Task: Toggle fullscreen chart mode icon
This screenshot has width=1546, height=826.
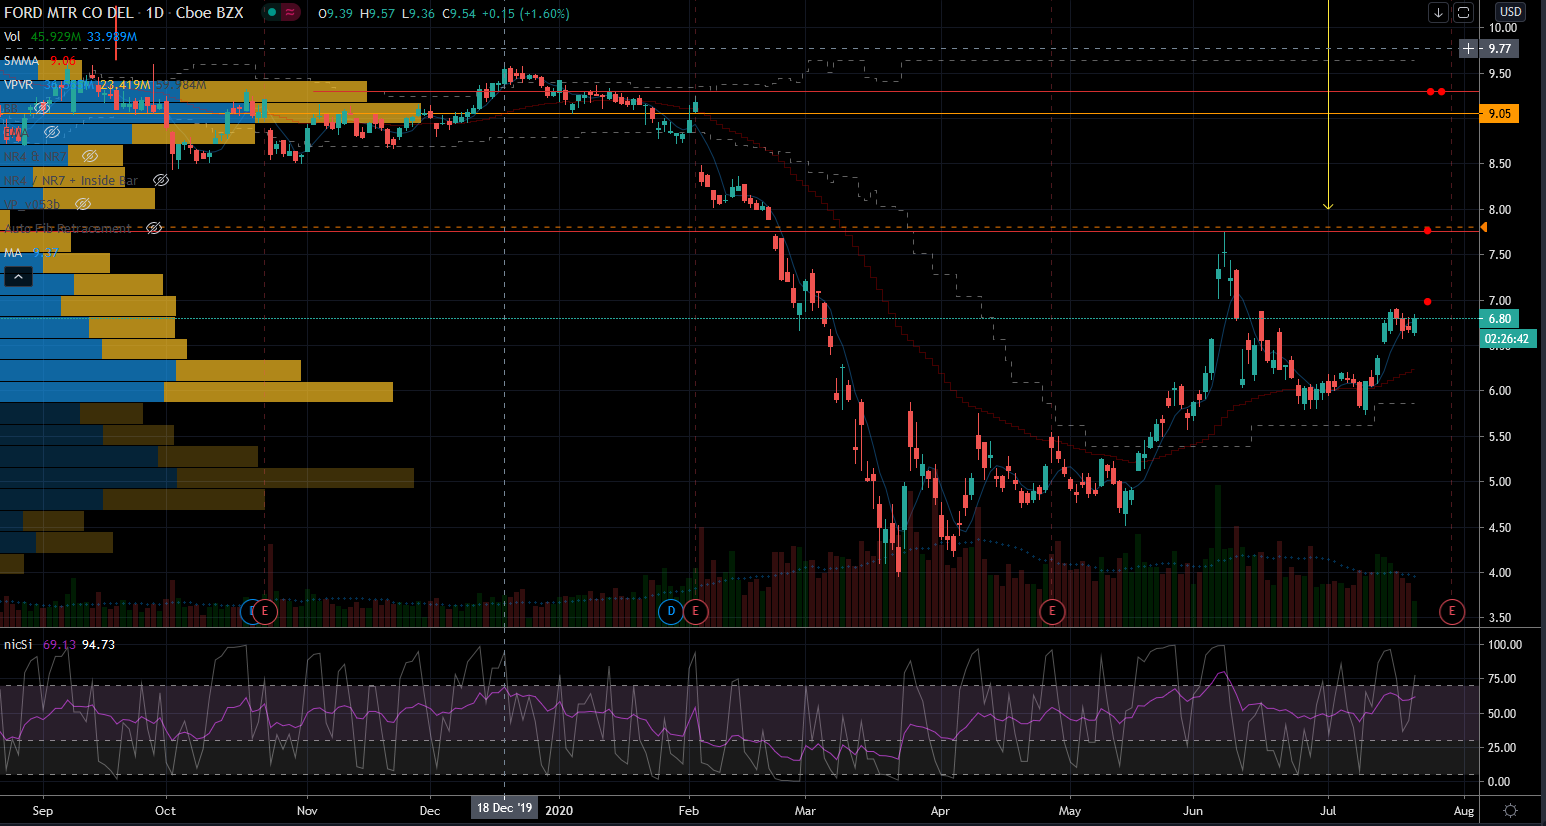Action: [x=1463, y=12]
